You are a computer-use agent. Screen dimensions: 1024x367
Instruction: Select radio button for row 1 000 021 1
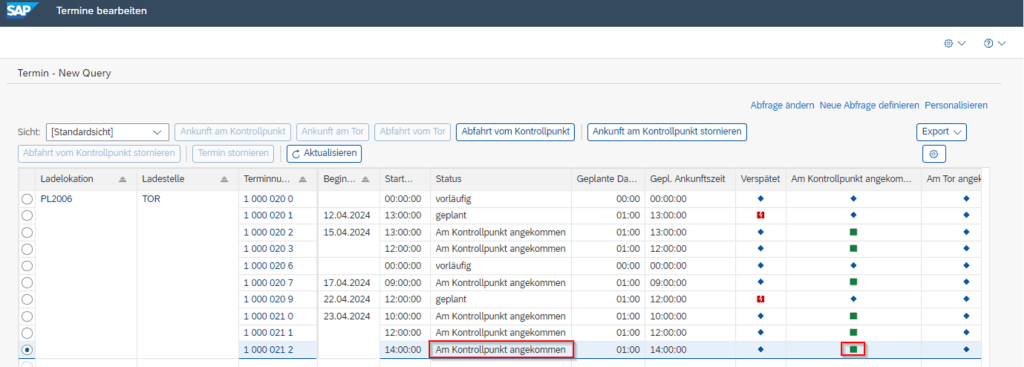27,332
